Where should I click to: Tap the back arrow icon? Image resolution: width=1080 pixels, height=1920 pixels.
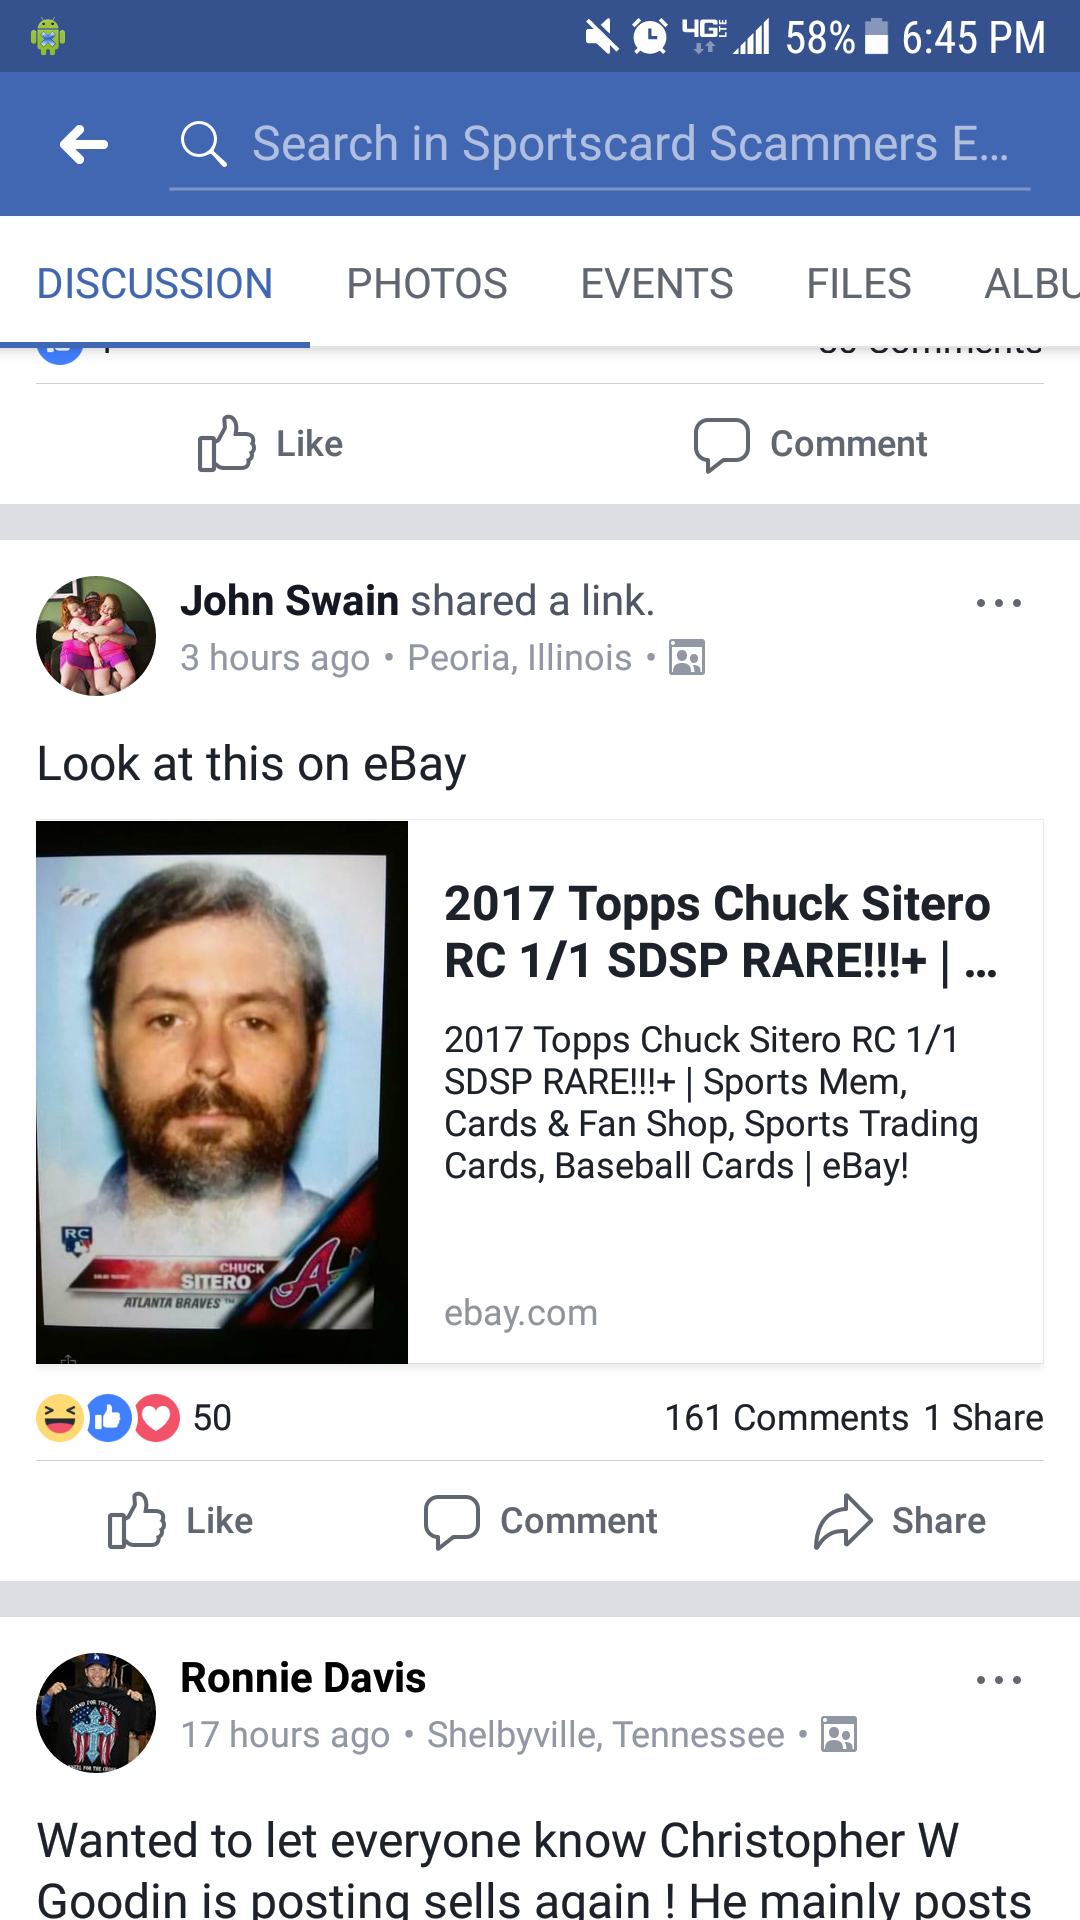click(x=84, y=145)
